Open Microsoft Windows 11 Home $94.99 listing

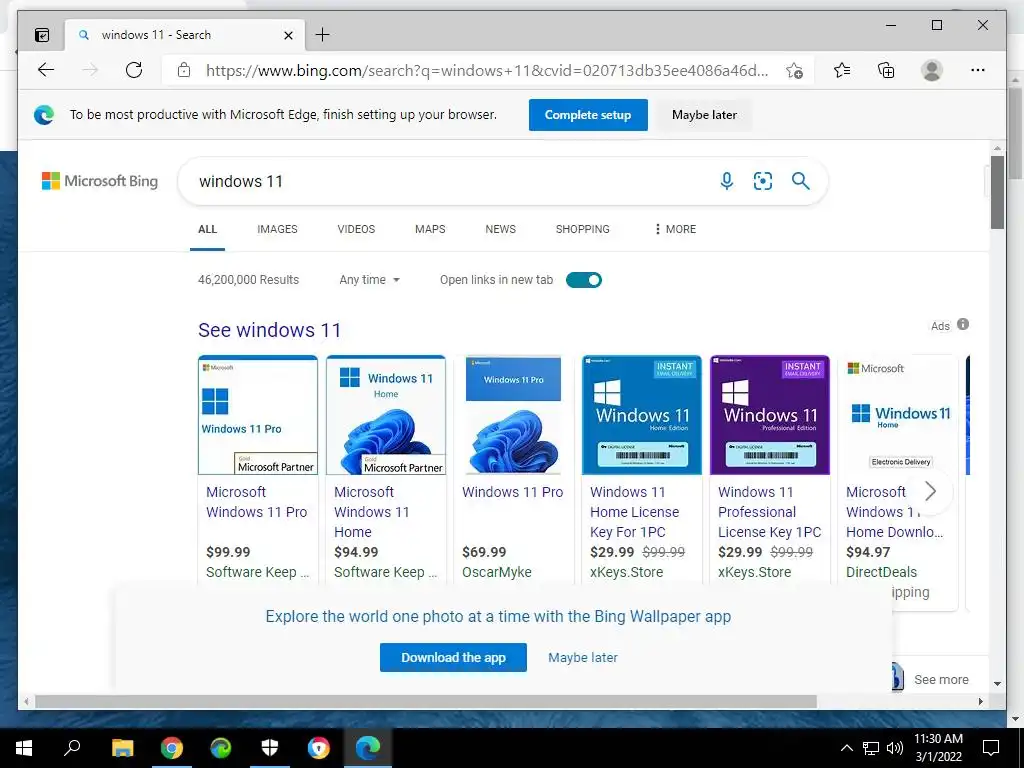pyautogui.click(x=372, y=512)
